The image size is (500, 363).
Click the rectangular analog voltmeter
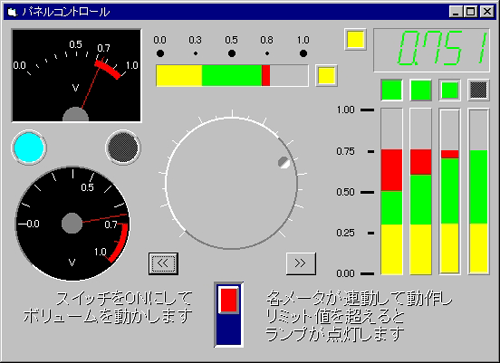click(76, 75)
